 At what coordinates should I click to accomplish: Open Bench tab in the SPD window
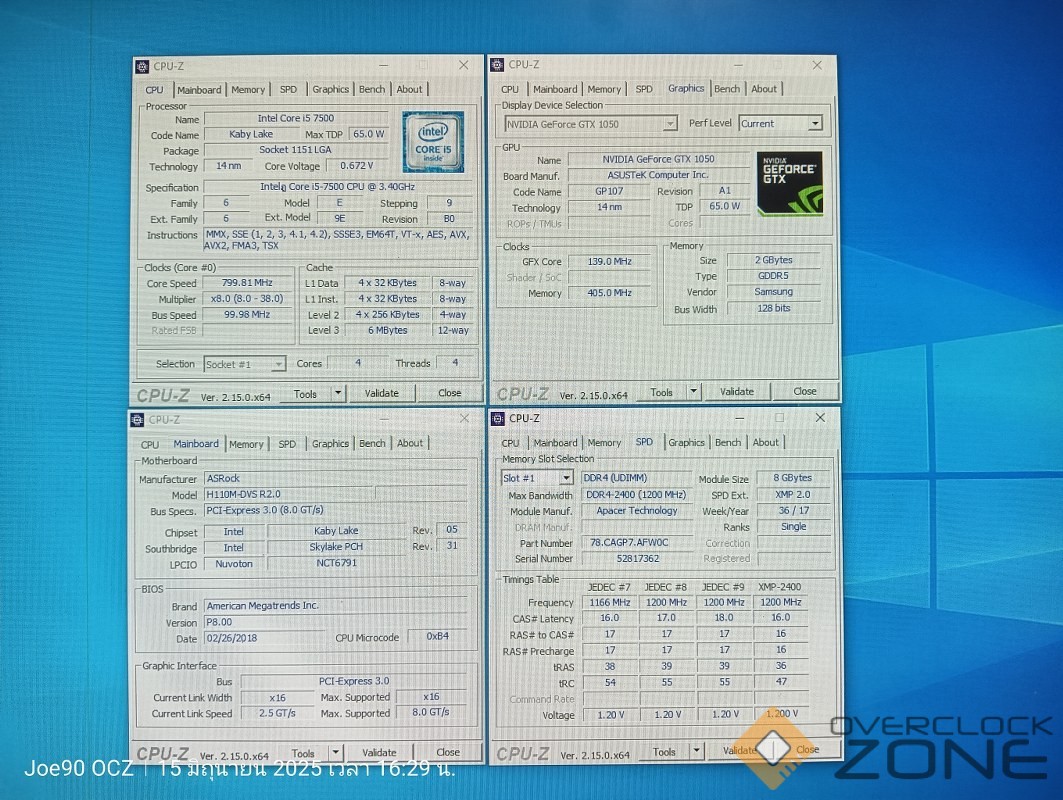pos(728,442)
